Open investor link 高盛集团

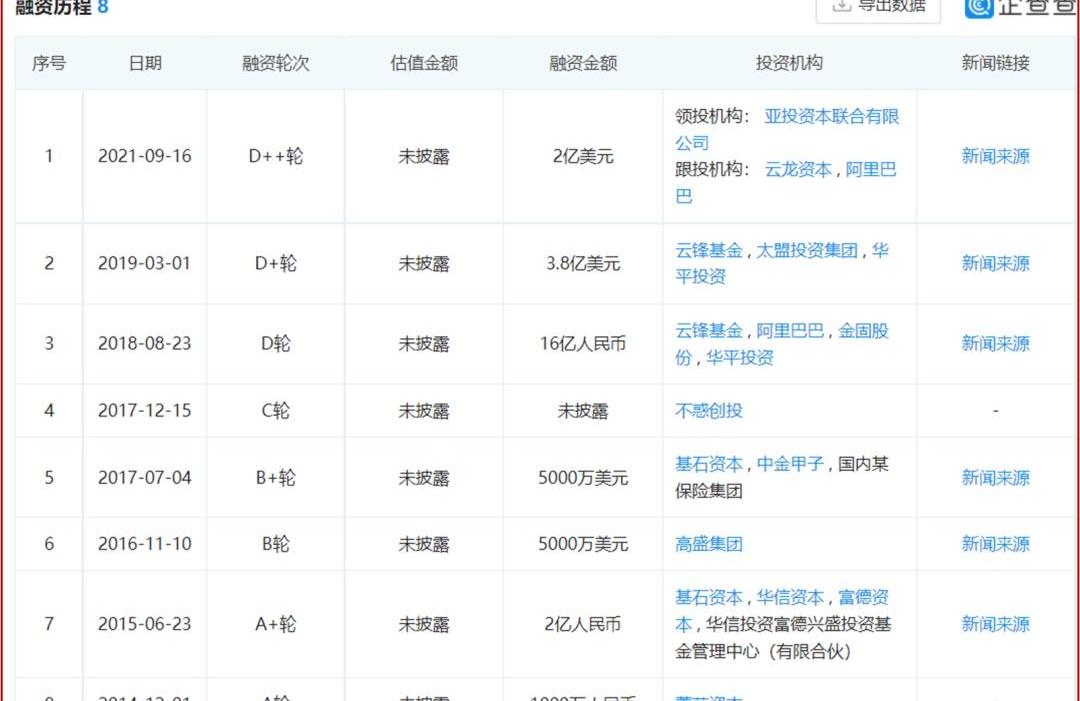pyautogui.click(x=709, y=544)
